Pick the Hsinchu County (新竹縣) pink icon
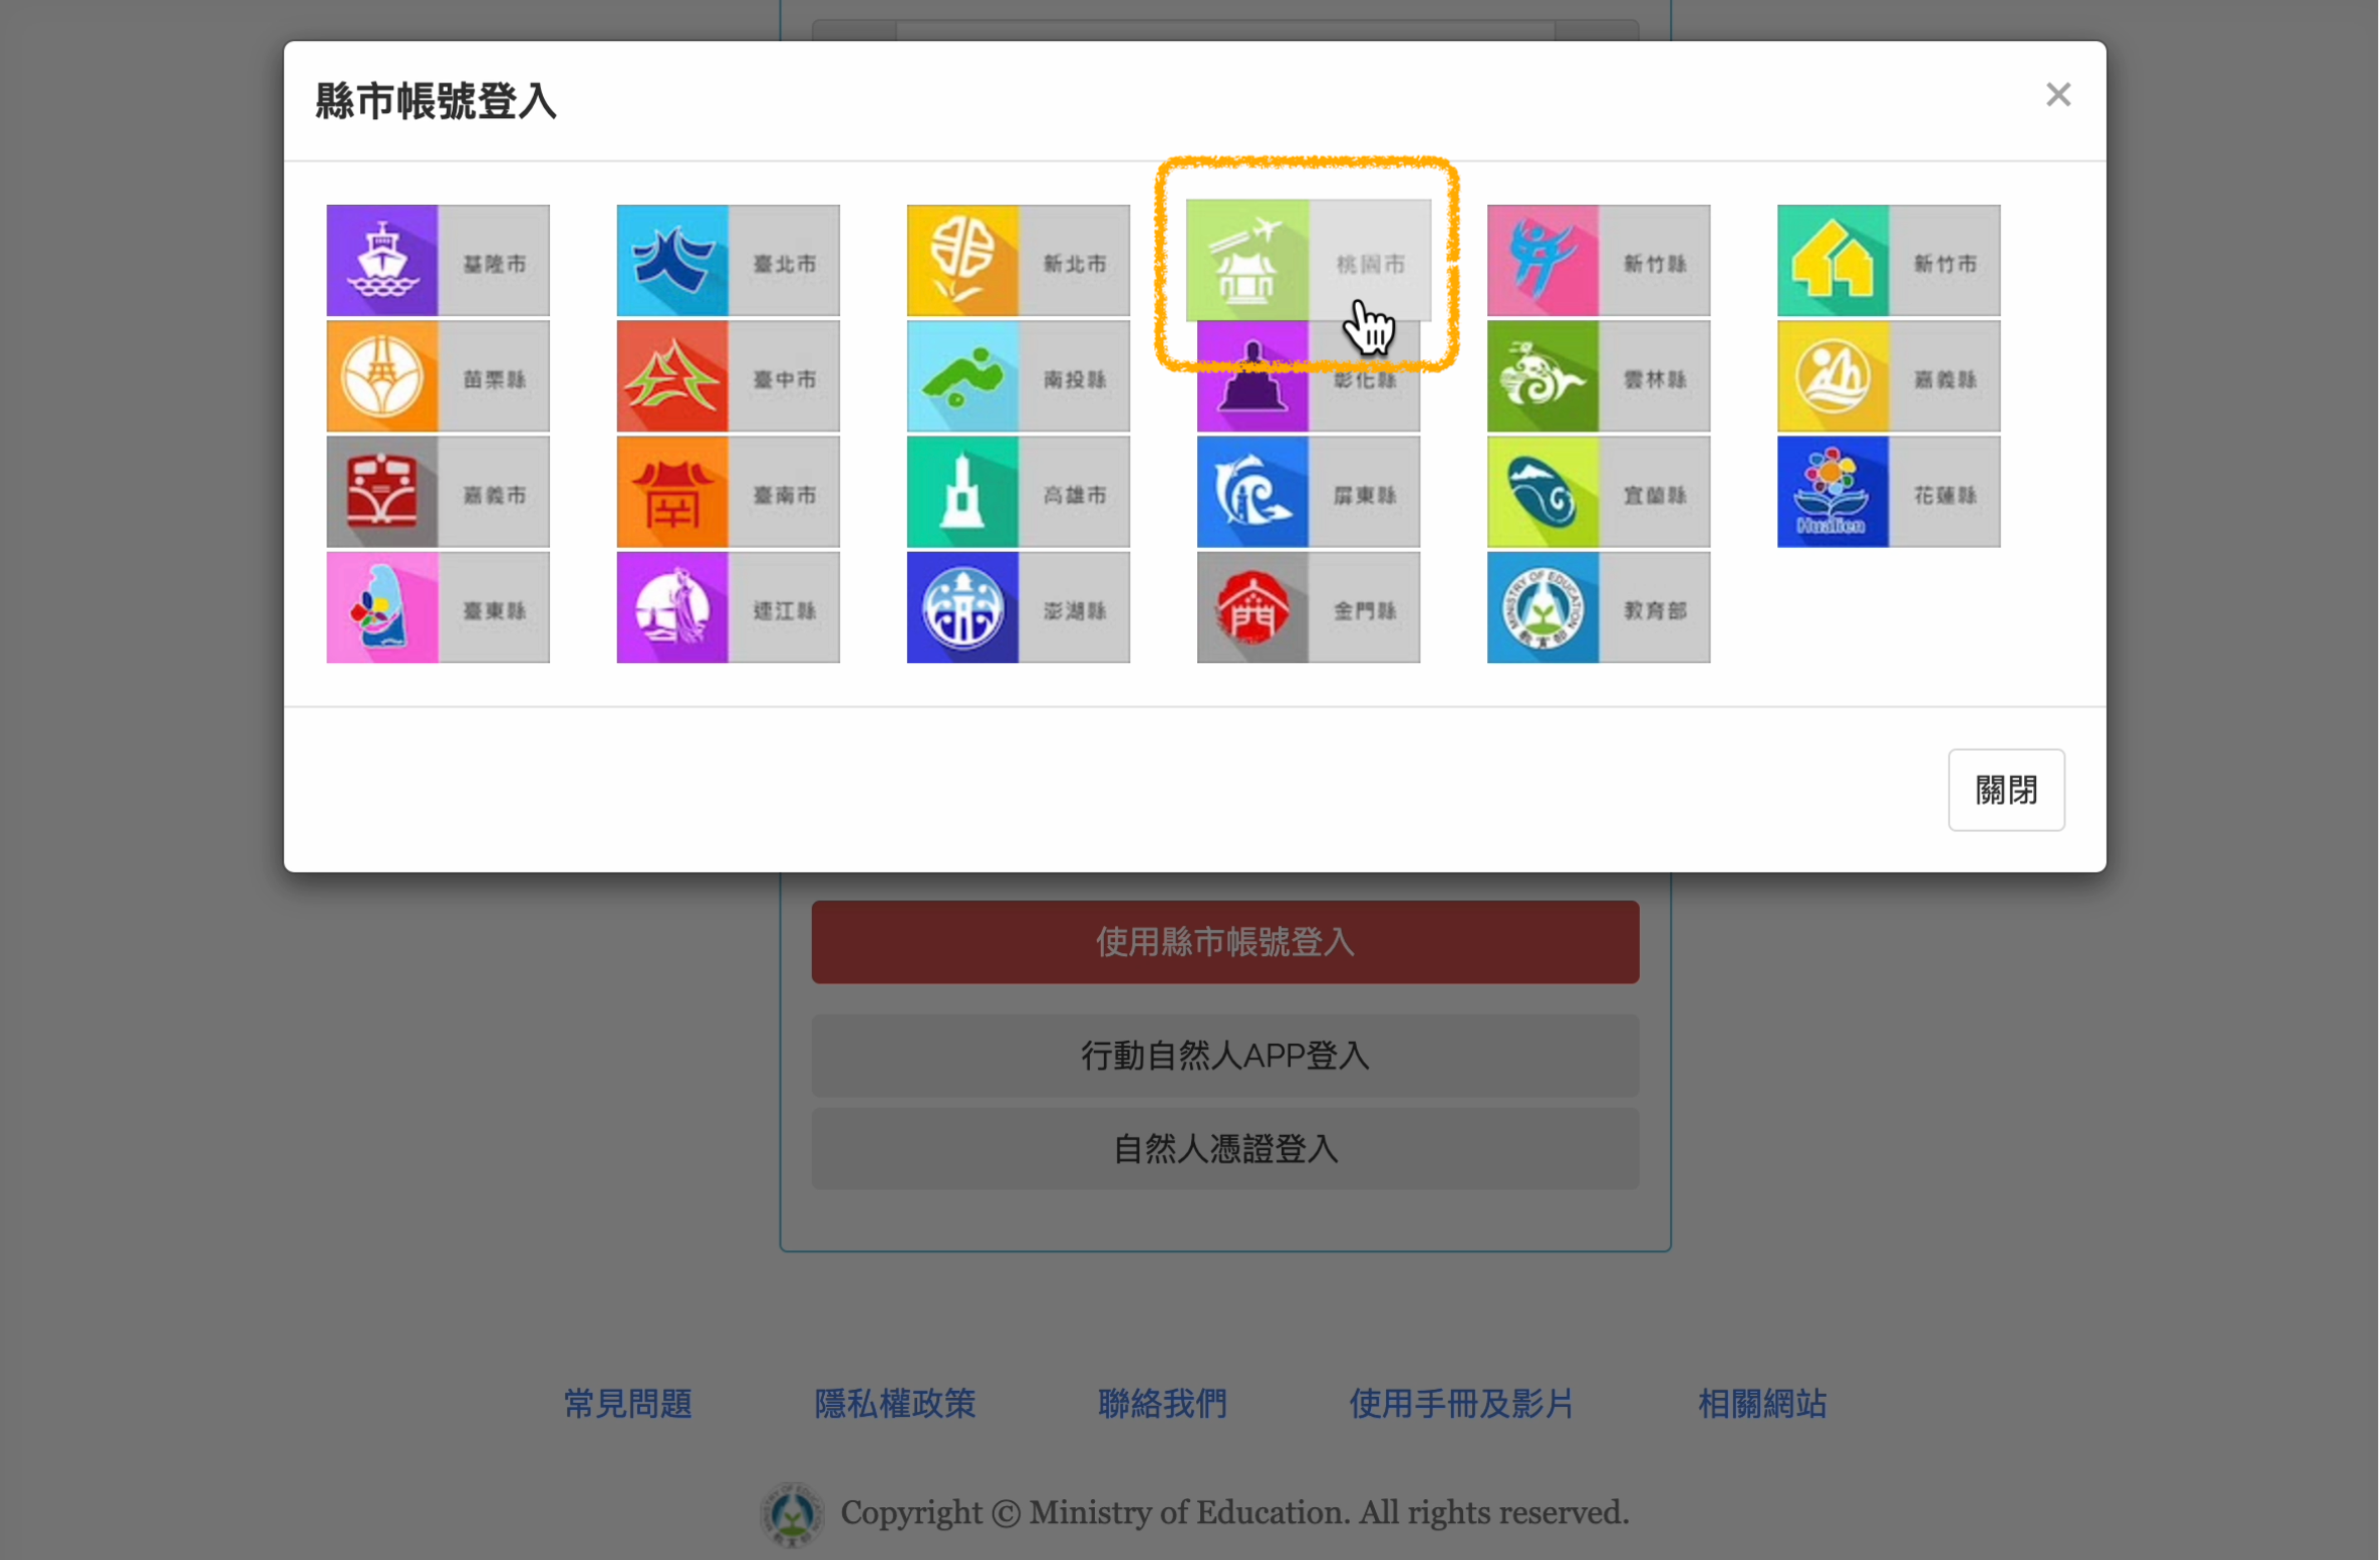The image size is (2380, 1560). (1542, 261)
